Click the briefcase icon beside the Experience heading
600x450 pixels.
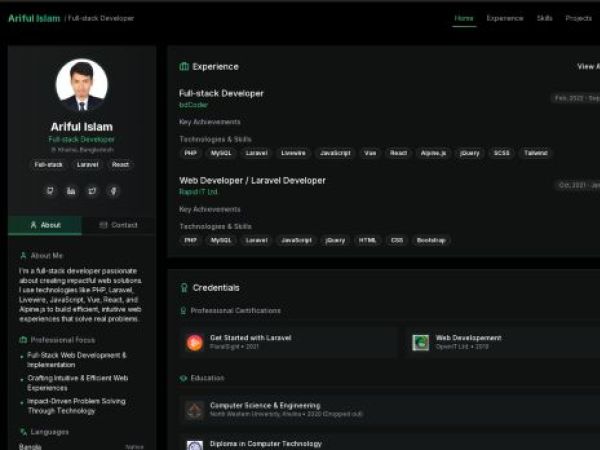coord(184,67)
